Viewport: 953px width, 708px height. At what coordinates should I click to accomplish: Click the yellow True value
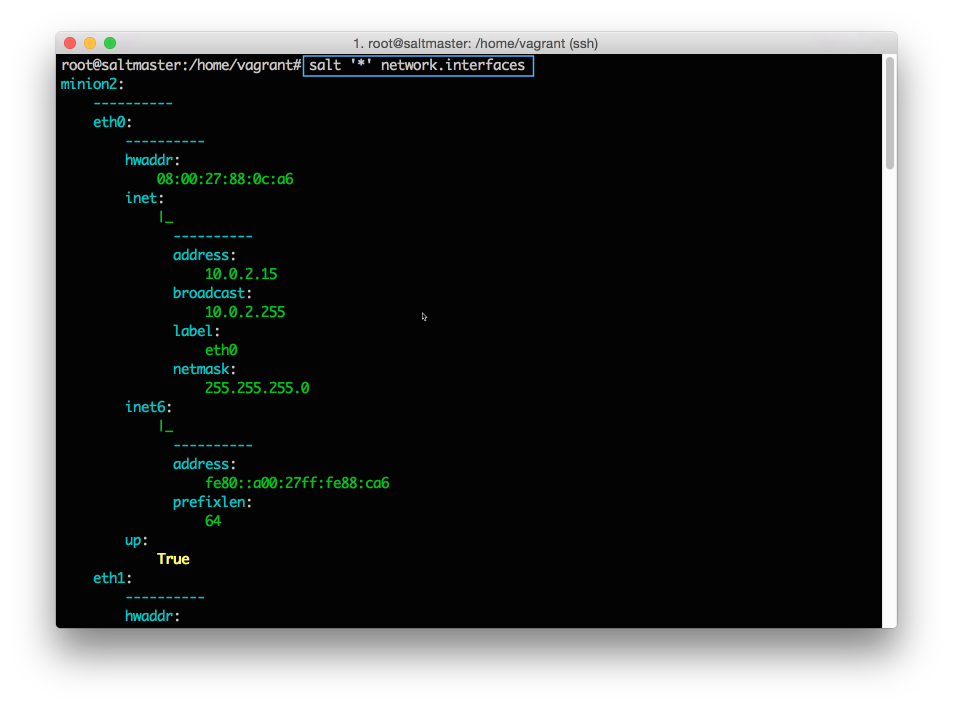(x=173, y=559)
